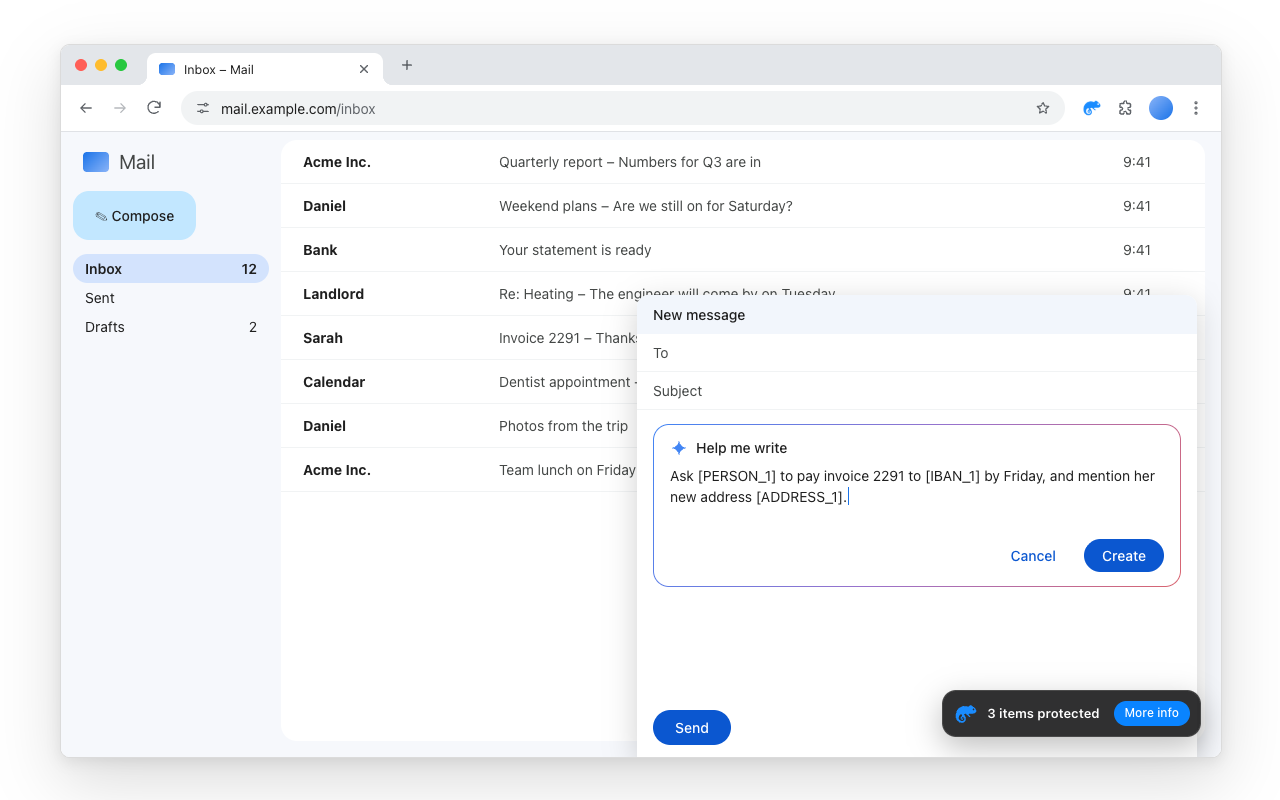Click the Help me write prompt text
The width and height of the screenshot is (1280, 800).
[913, 487]
